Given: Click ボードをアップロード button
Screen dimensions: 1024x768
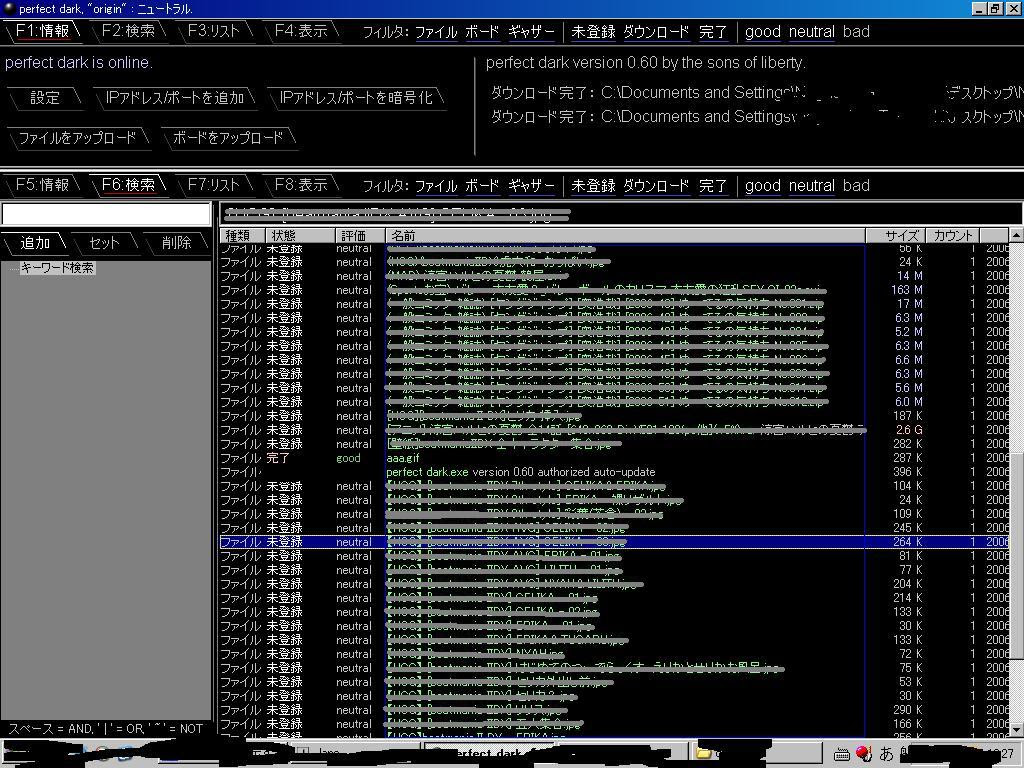Looking at the screenshot, I should (228, 138).
